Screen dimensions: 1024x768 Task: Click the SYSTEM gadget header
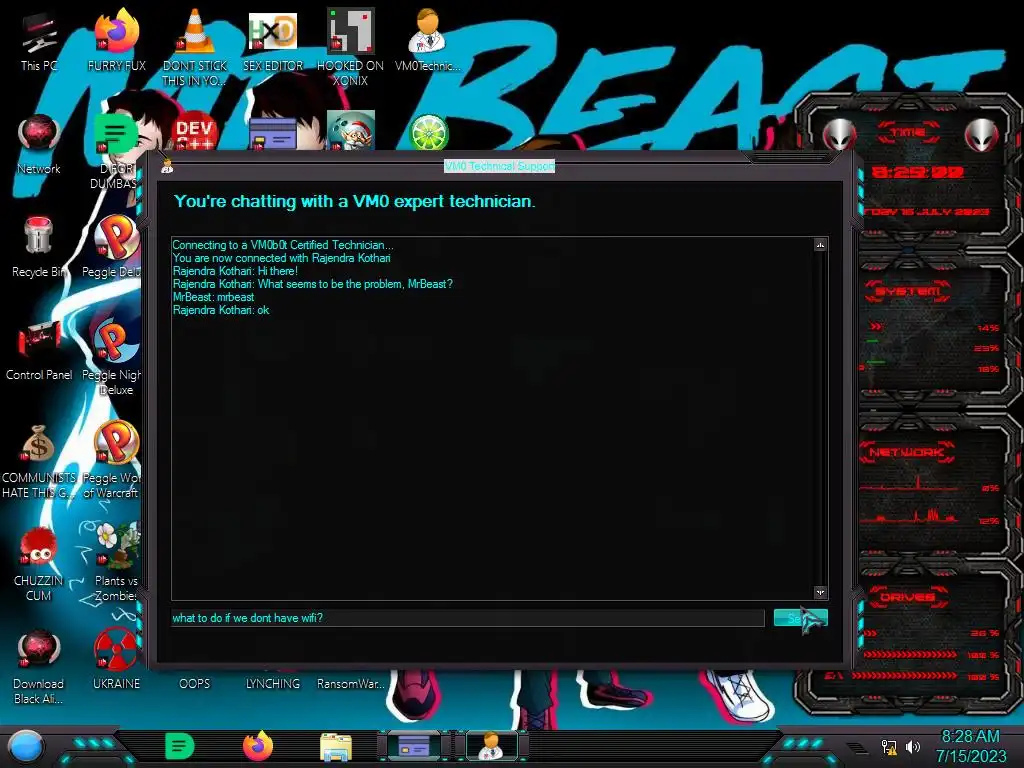908,291
